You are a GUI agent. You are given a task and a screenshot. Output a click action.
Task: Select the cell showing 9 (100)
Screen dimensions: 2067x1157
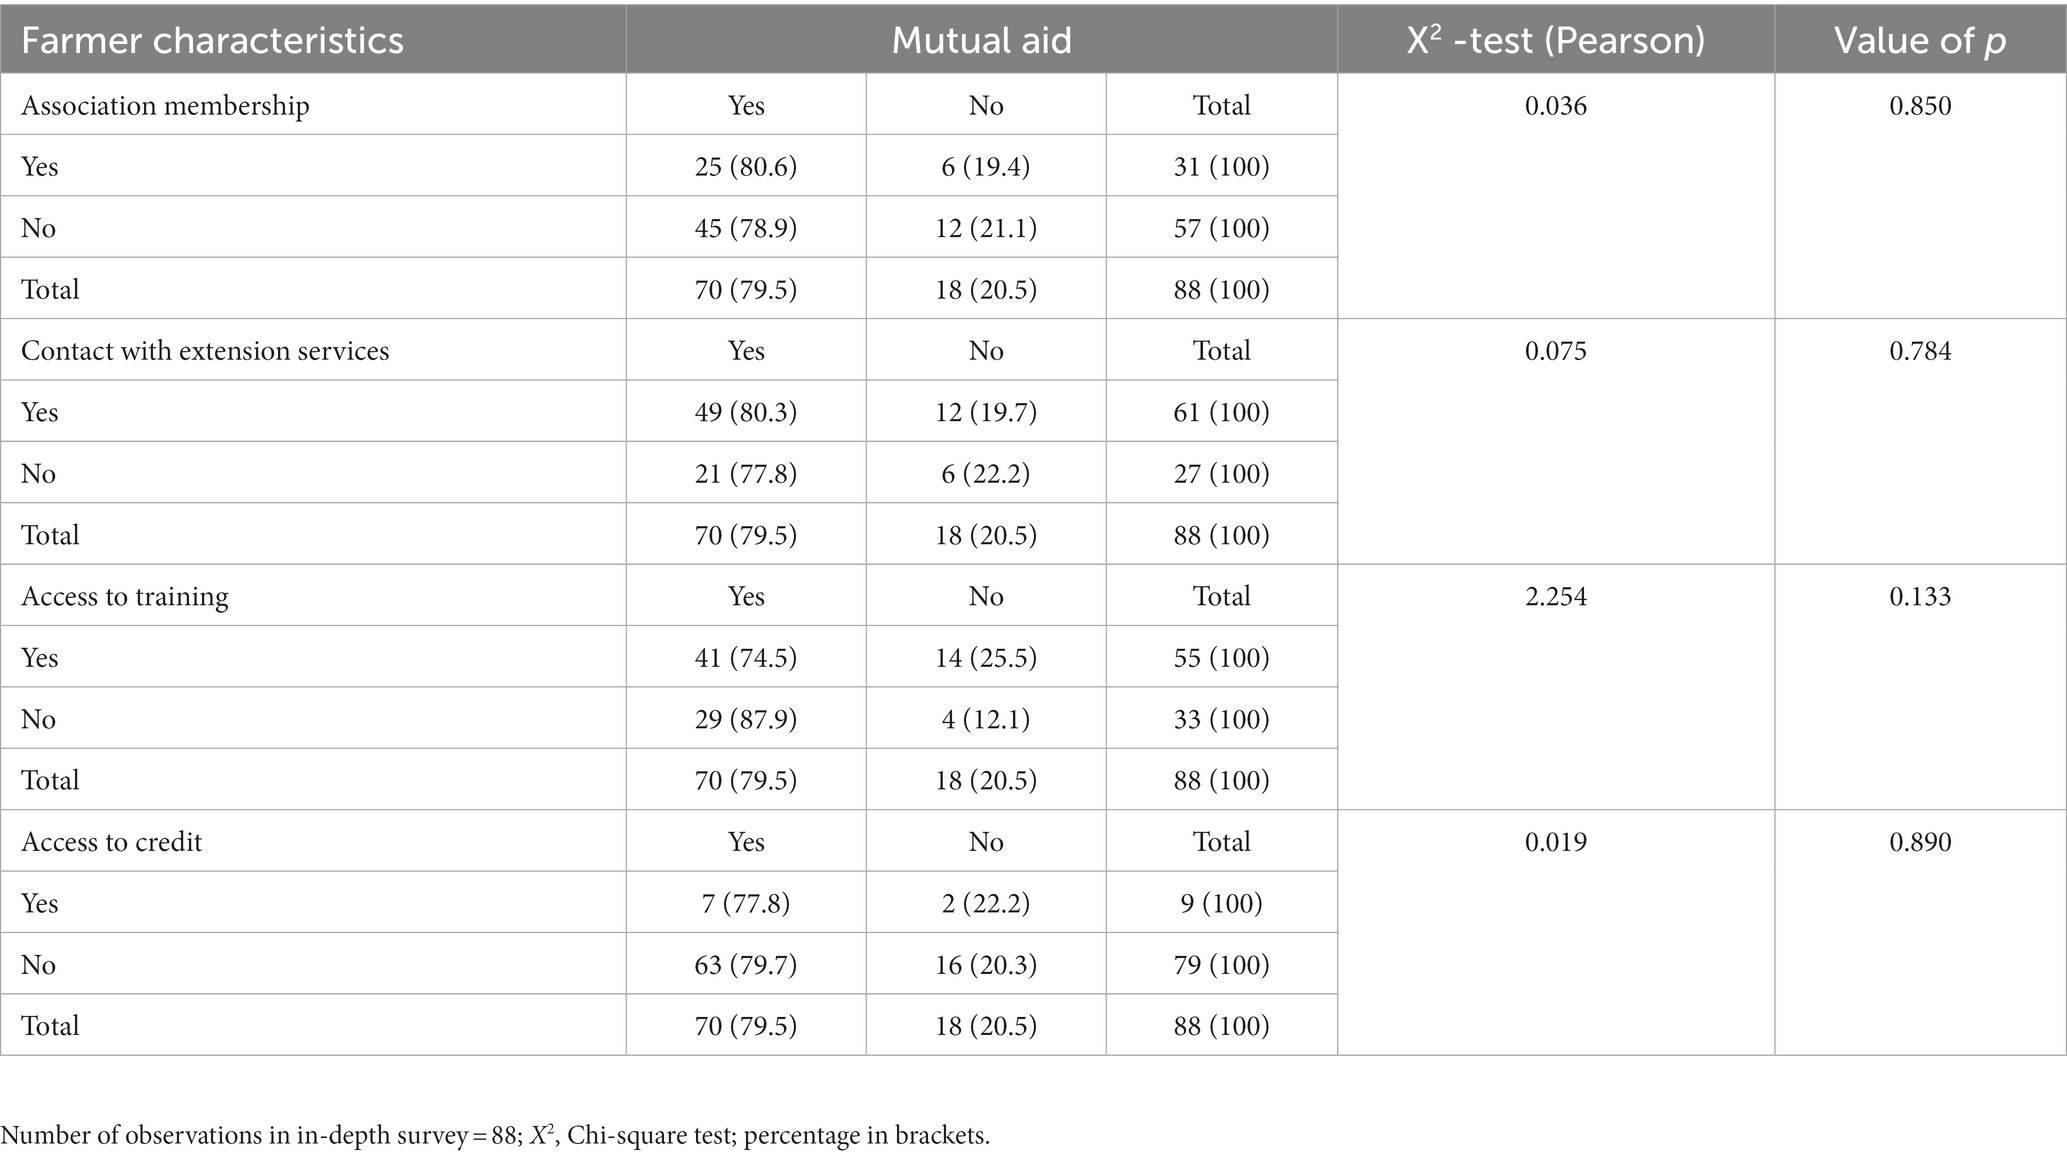pos(1221,903)
